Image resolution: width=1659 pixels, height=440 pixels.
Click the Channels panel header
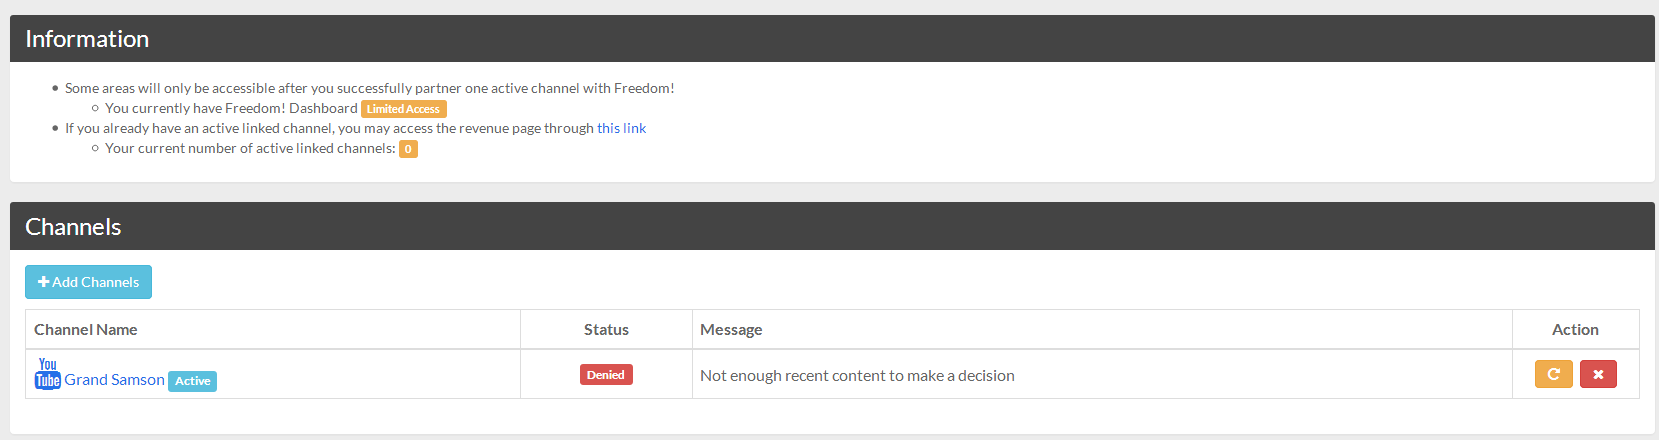click(x=73, y=227)
